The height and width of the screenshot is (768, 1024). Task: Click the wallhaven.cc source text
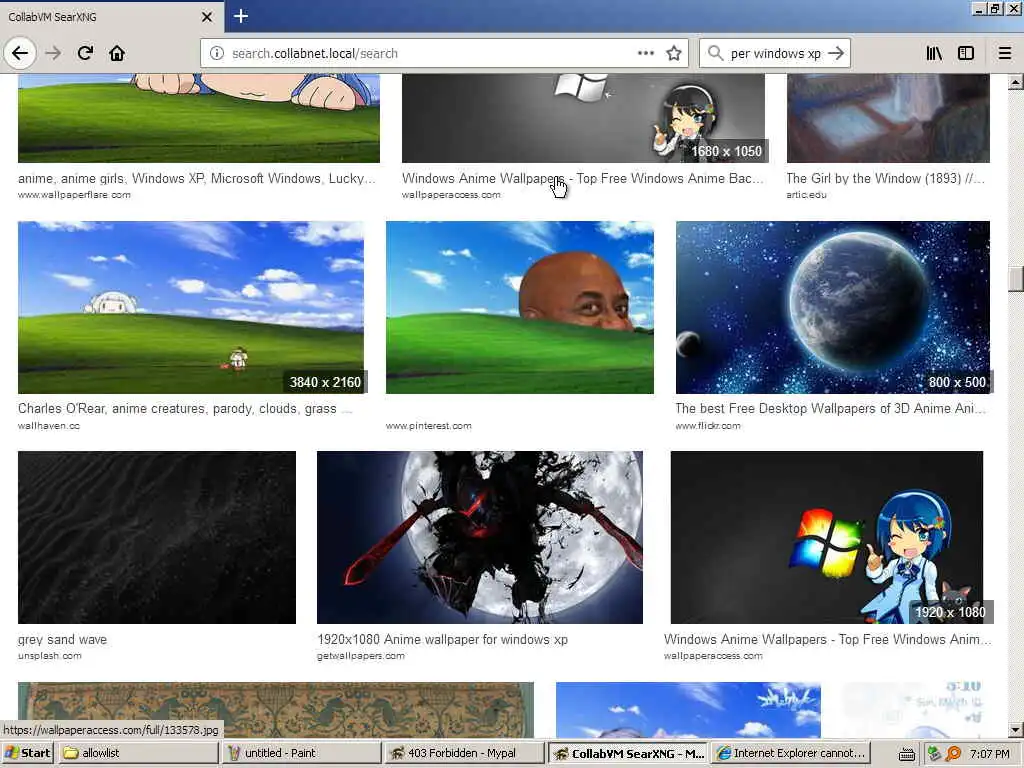pos(49,426)
